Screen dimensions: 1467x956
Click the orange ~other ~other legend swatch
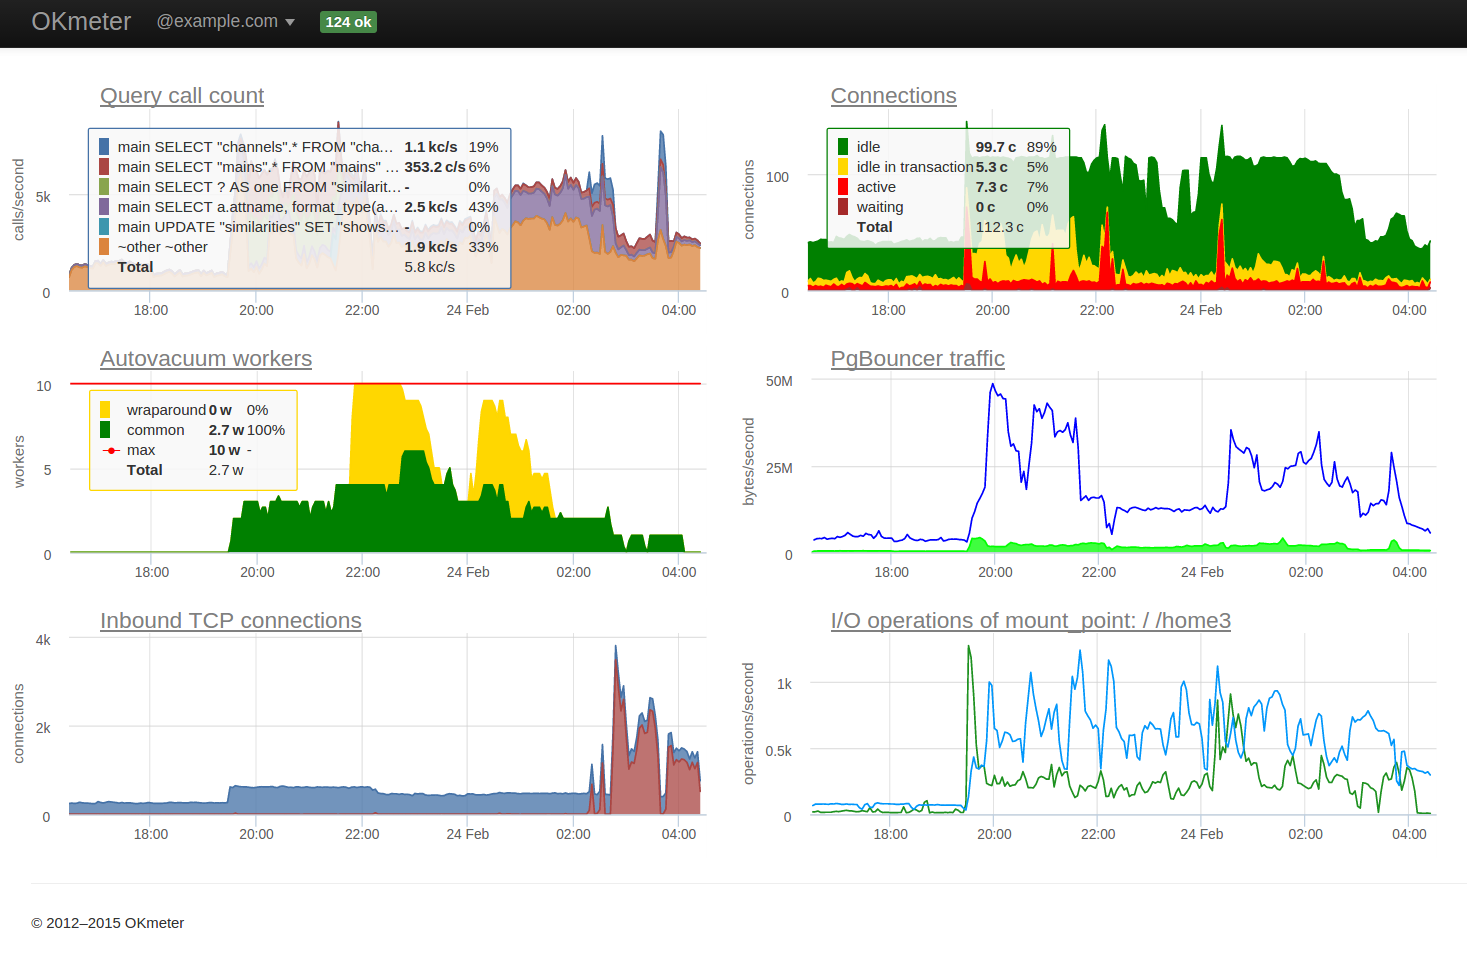(x=104, y=247)
